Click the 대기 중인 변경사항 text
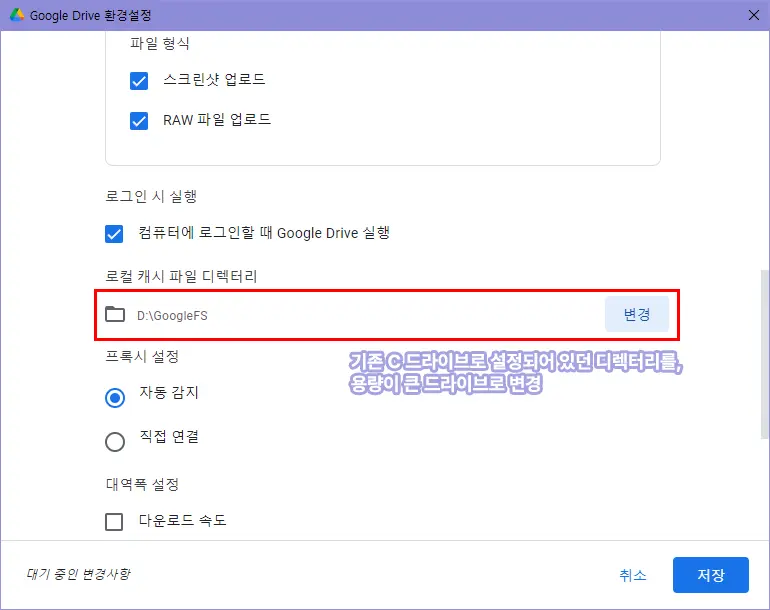770x610 pixels. point(79,574)
